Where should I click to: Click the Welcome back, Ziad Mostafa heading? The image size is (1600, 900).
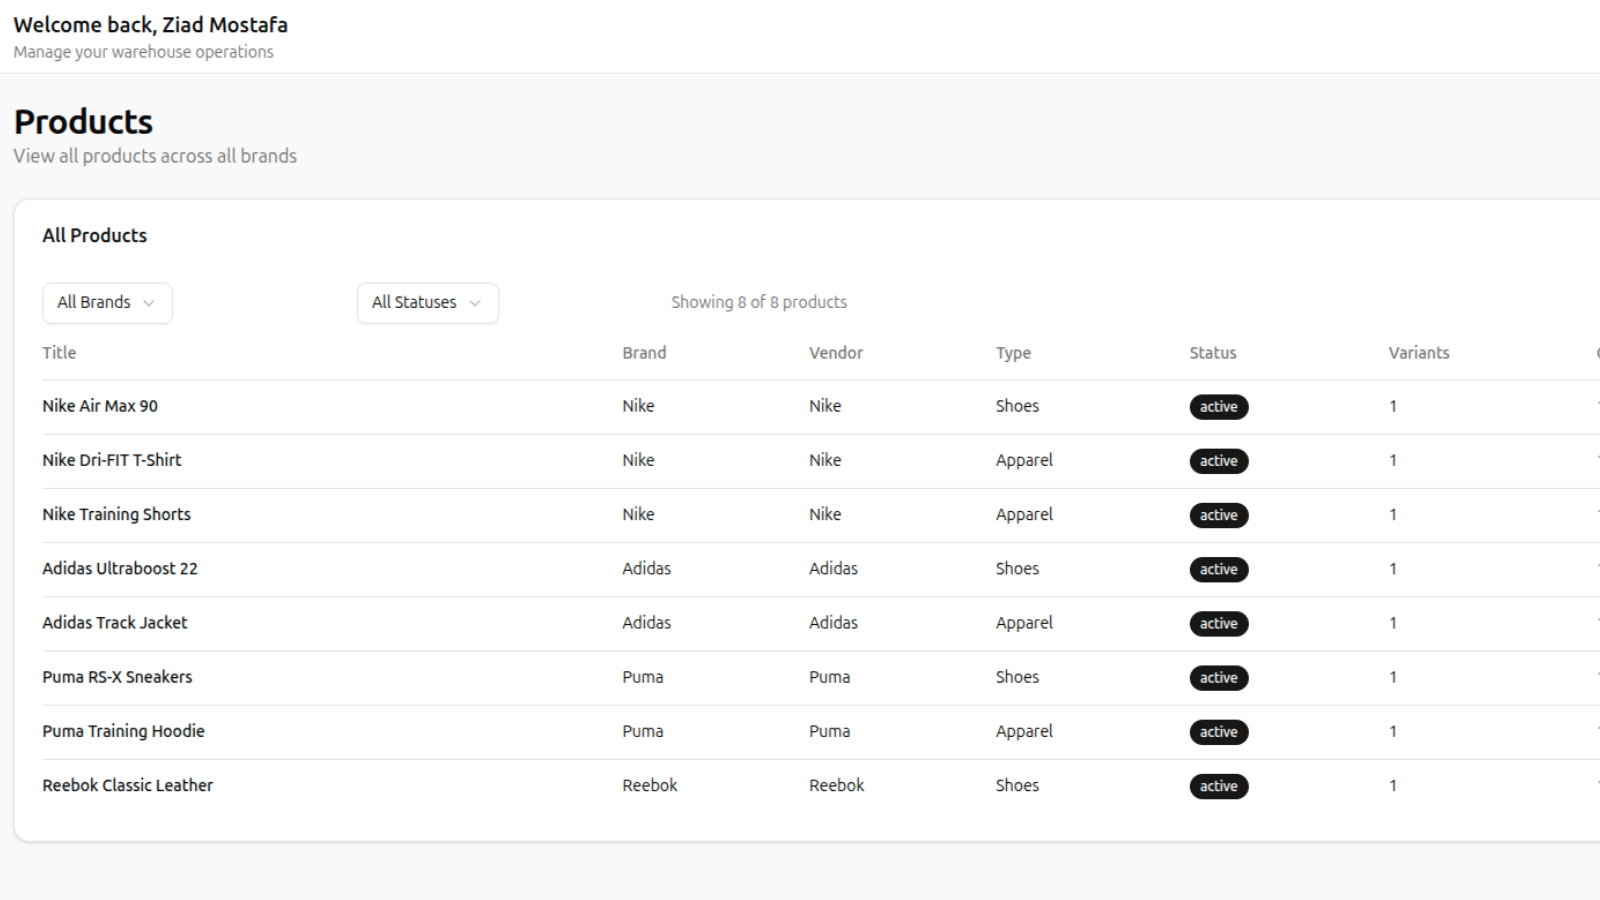150,24
